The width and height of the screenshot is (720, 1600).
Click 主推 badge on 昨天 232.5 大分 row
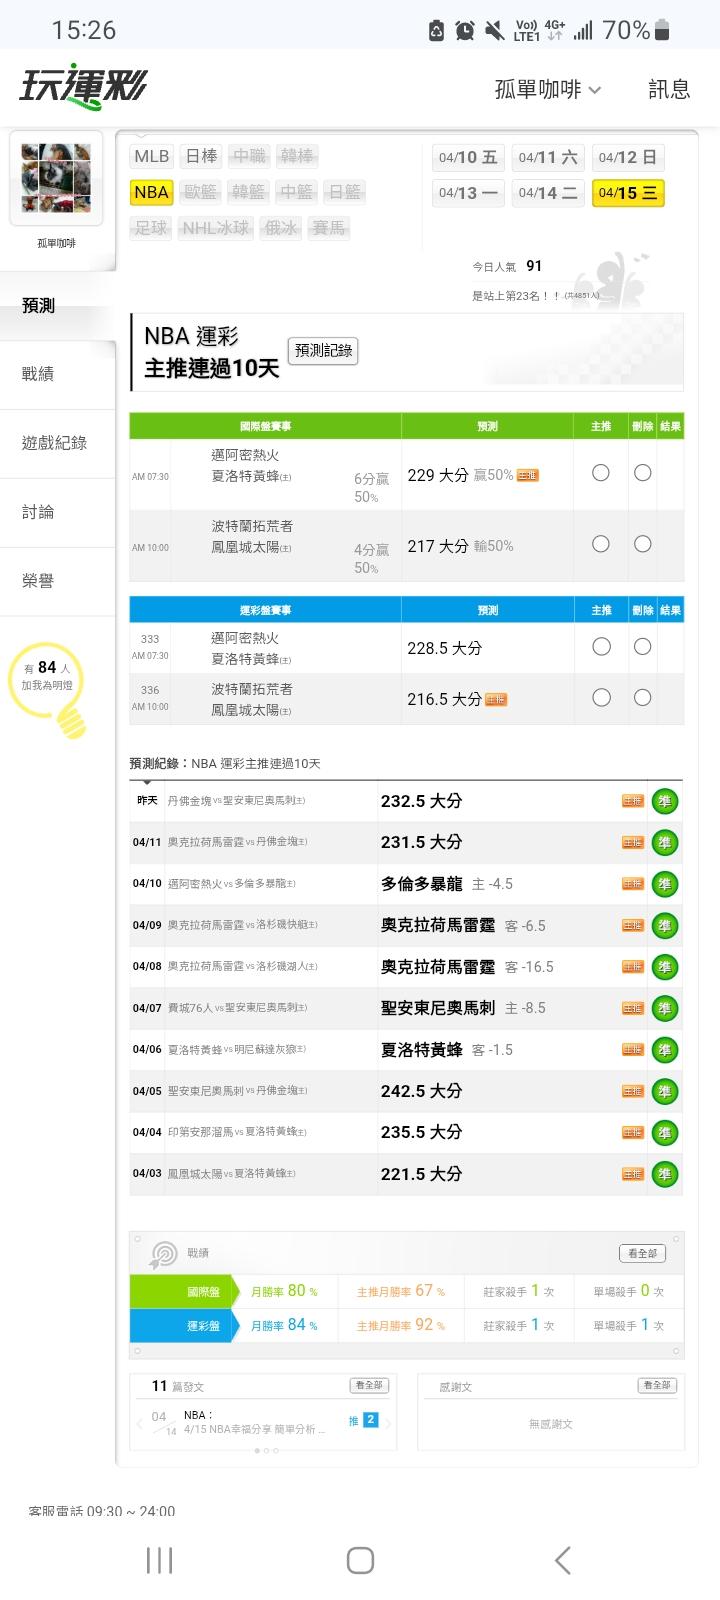pyautogui.click(x=633, y=801)
